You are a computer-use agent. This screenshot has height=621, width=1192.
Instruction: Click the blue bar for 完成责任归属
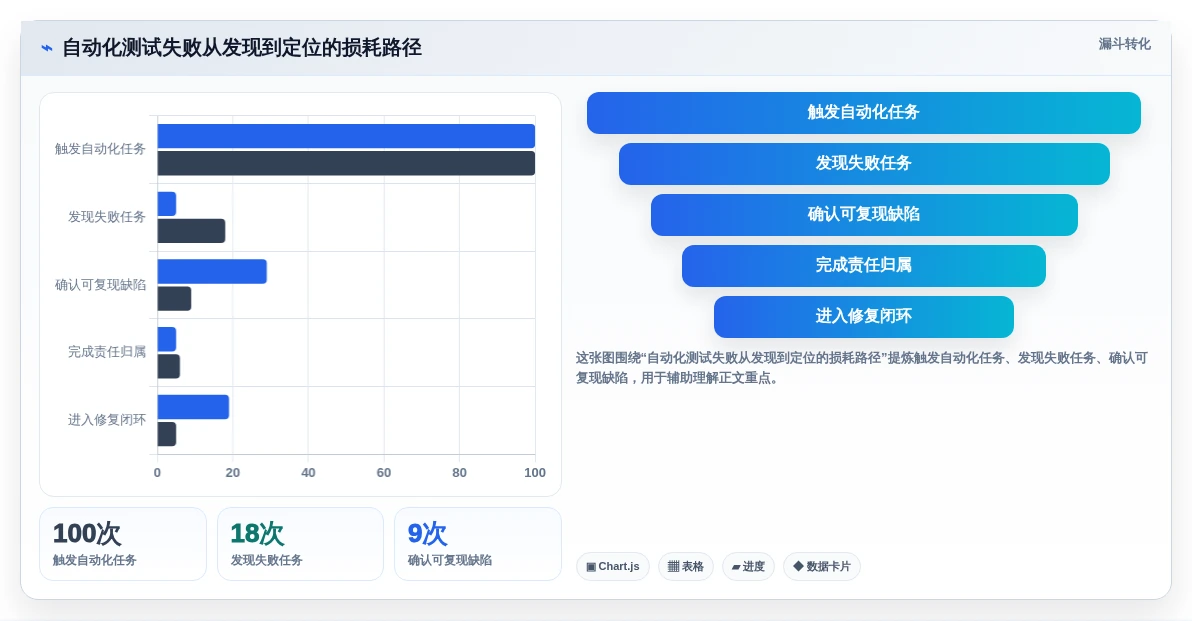166,339
